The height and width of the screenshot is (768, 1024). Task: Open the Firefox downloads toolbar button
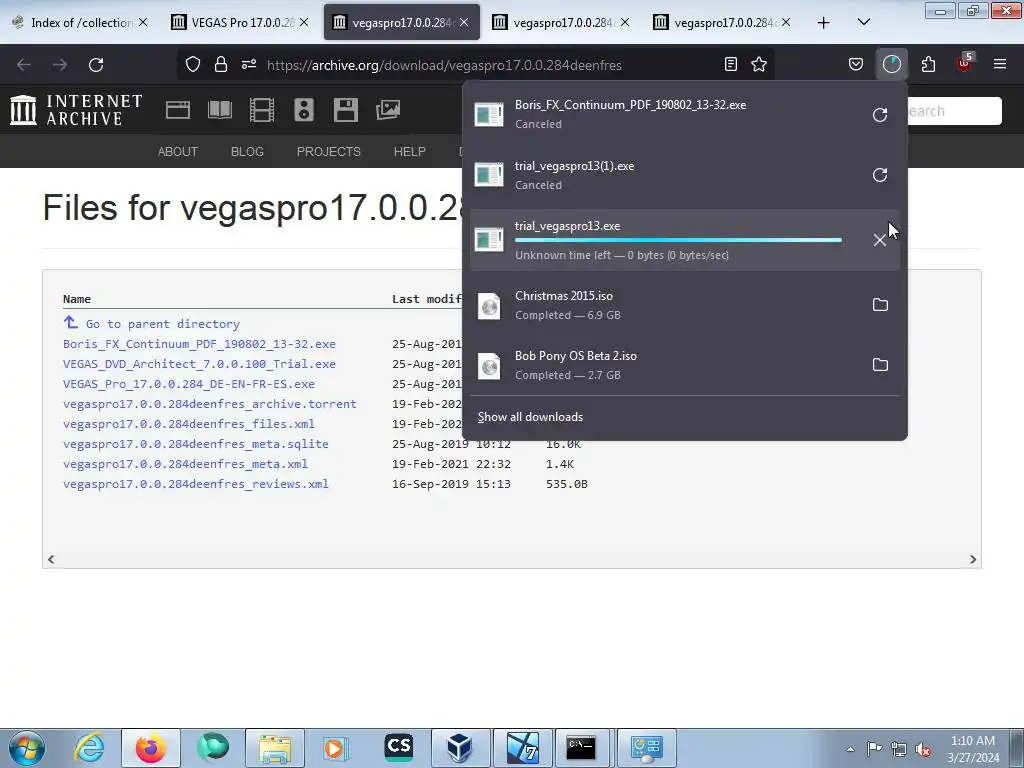pos(891,64)
